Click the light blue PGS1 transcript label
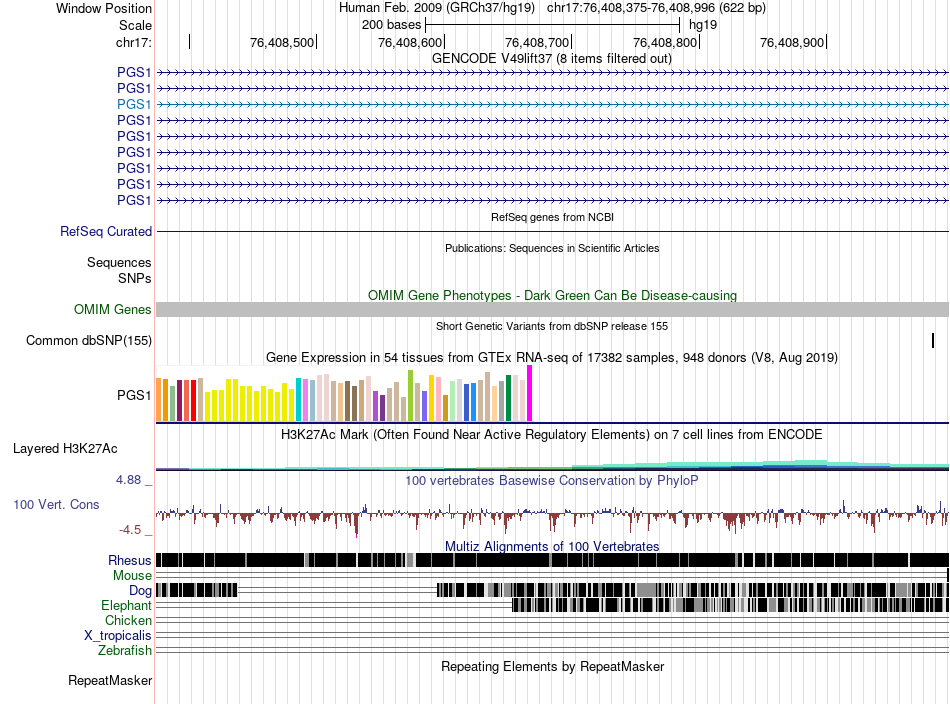Screen dimensions: 950x704 tap(134, 104)
